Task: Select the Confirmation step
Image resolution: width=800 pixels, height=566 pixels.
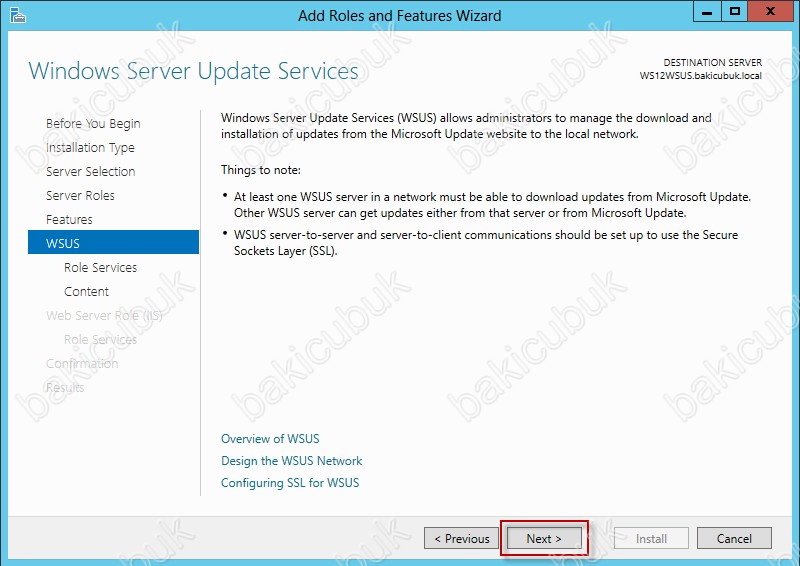Action: 82,363
